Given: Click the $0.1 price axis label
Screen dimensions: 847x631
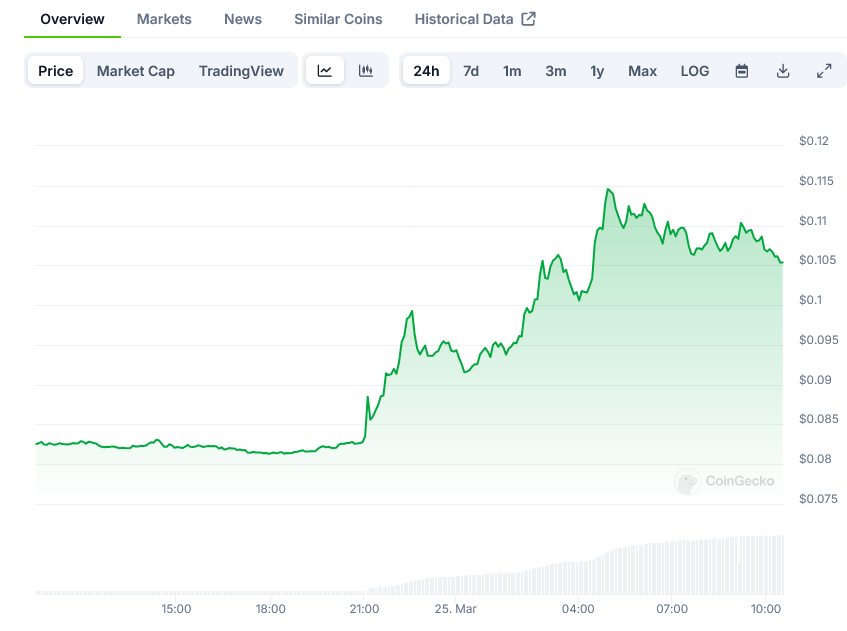Looking at the screenshot, I should 810,300.
